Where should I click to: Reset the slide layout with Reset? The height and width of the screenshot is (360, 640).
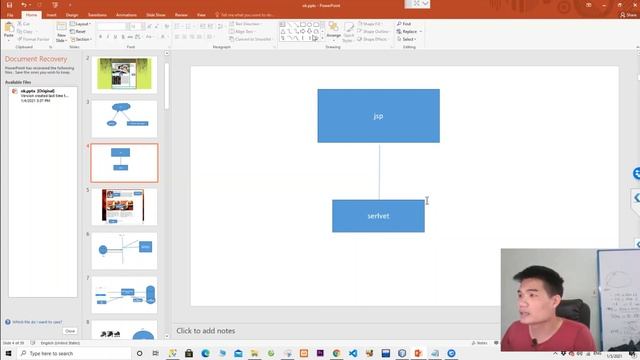(78, 31)
